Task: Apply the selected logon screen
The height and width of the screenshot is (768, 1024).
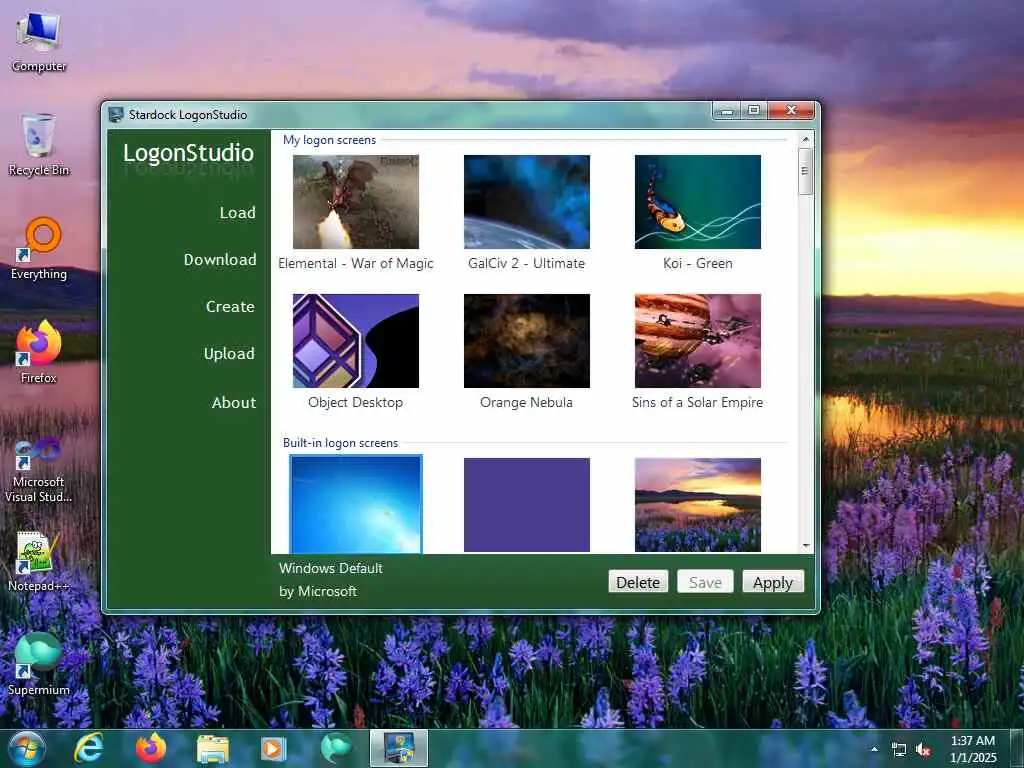Action: tap(773, 582)
